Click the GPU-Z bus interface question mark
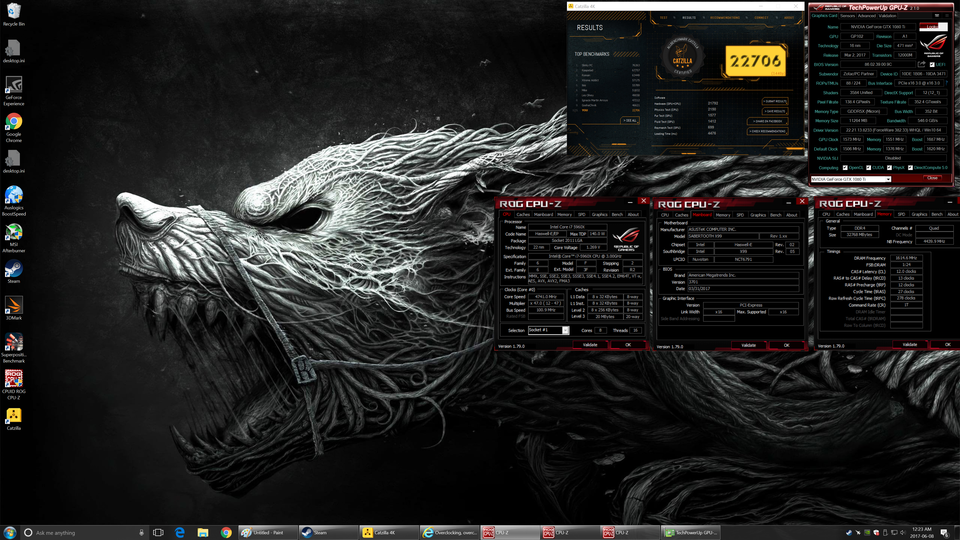Image resolution: width=960 pixels, height=540 pixels. coord(947,83)
